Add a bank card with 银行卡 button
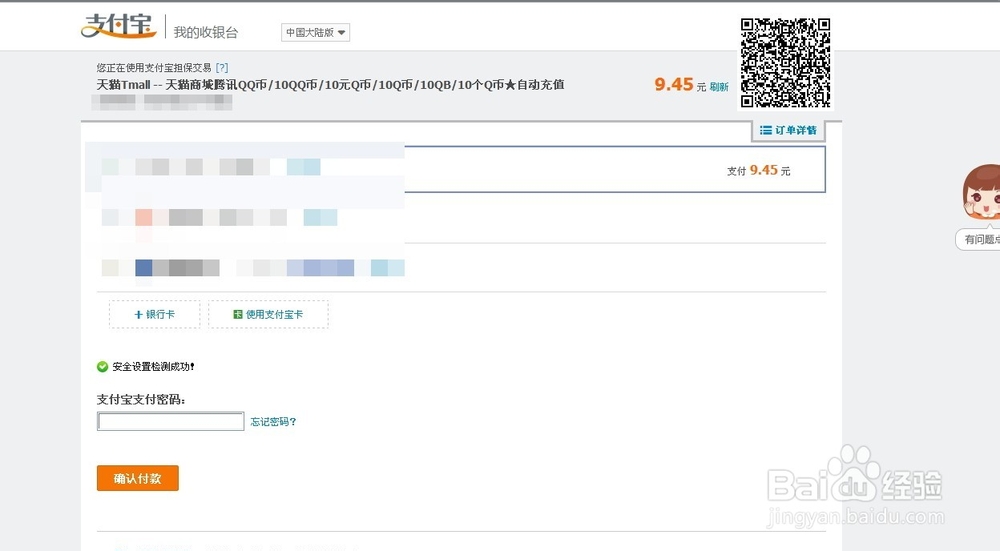 (x=154, y=314)
